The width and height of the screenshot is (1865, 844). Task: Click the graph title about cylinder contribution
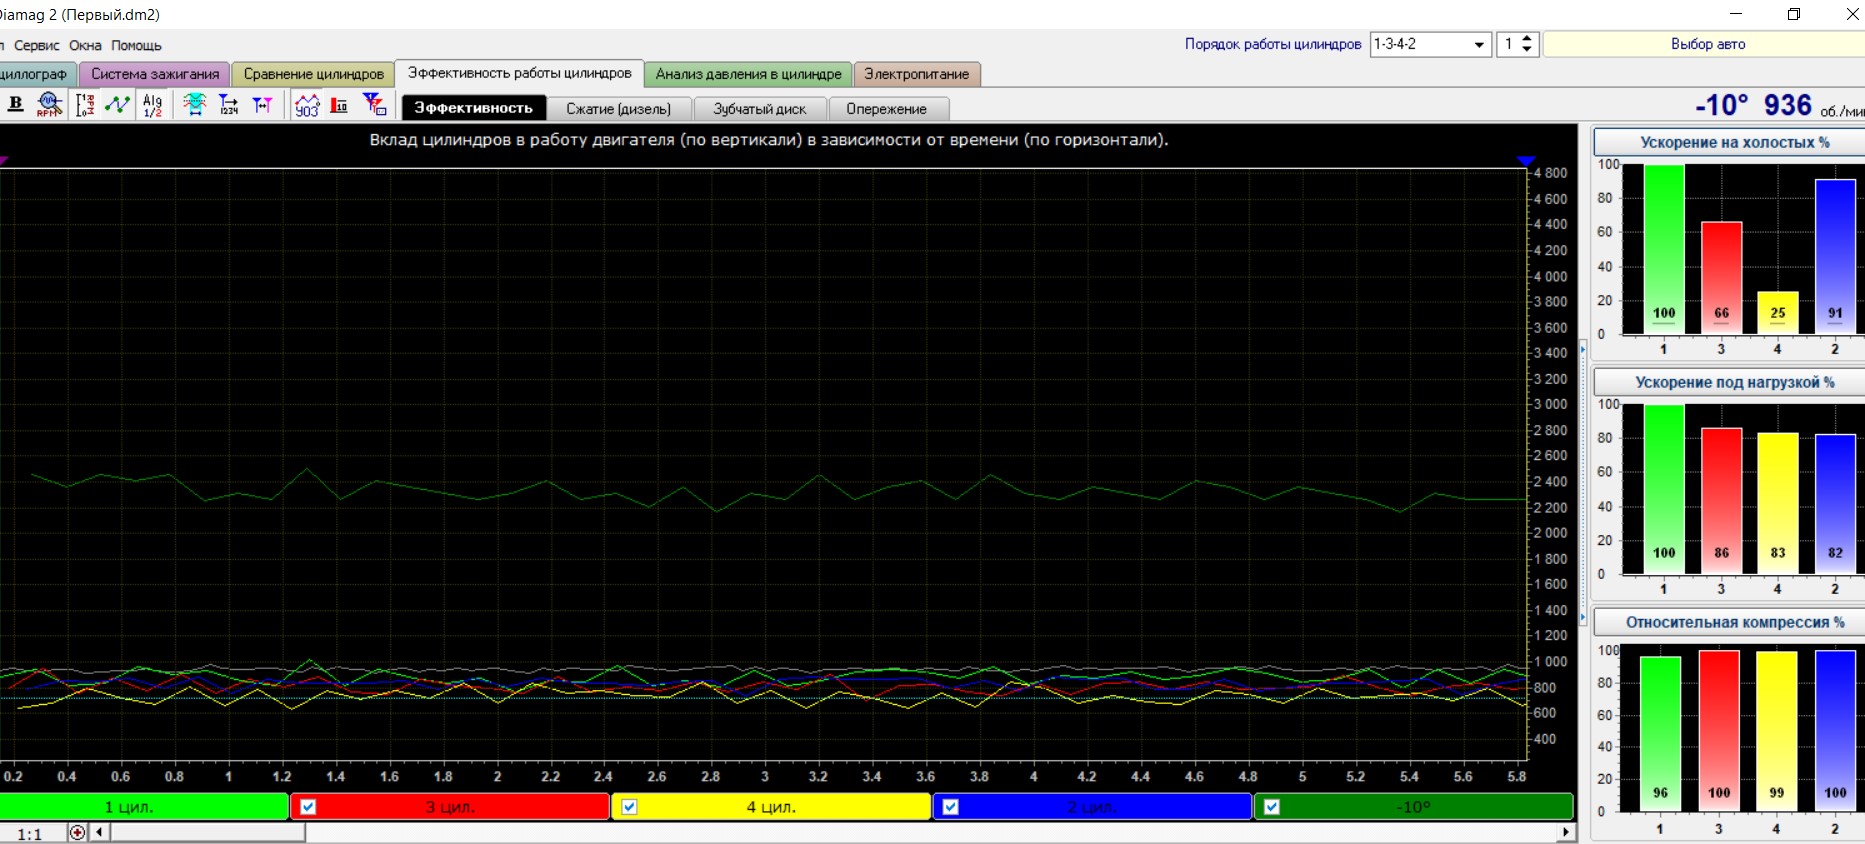[x=769, y=140]
